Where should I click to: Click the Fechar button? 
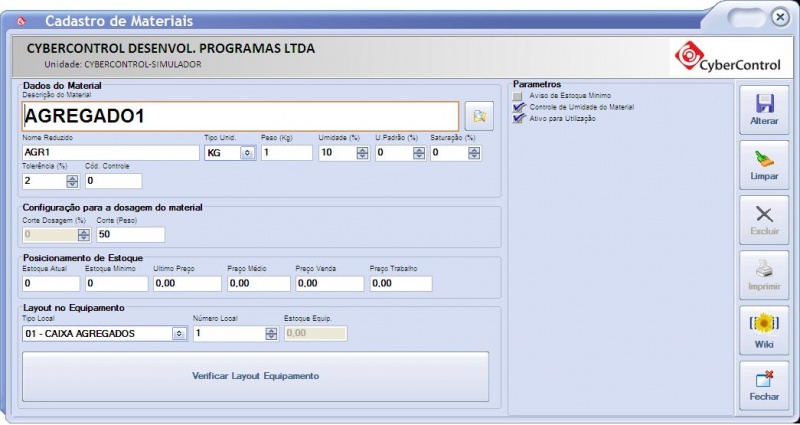point(764,386)
